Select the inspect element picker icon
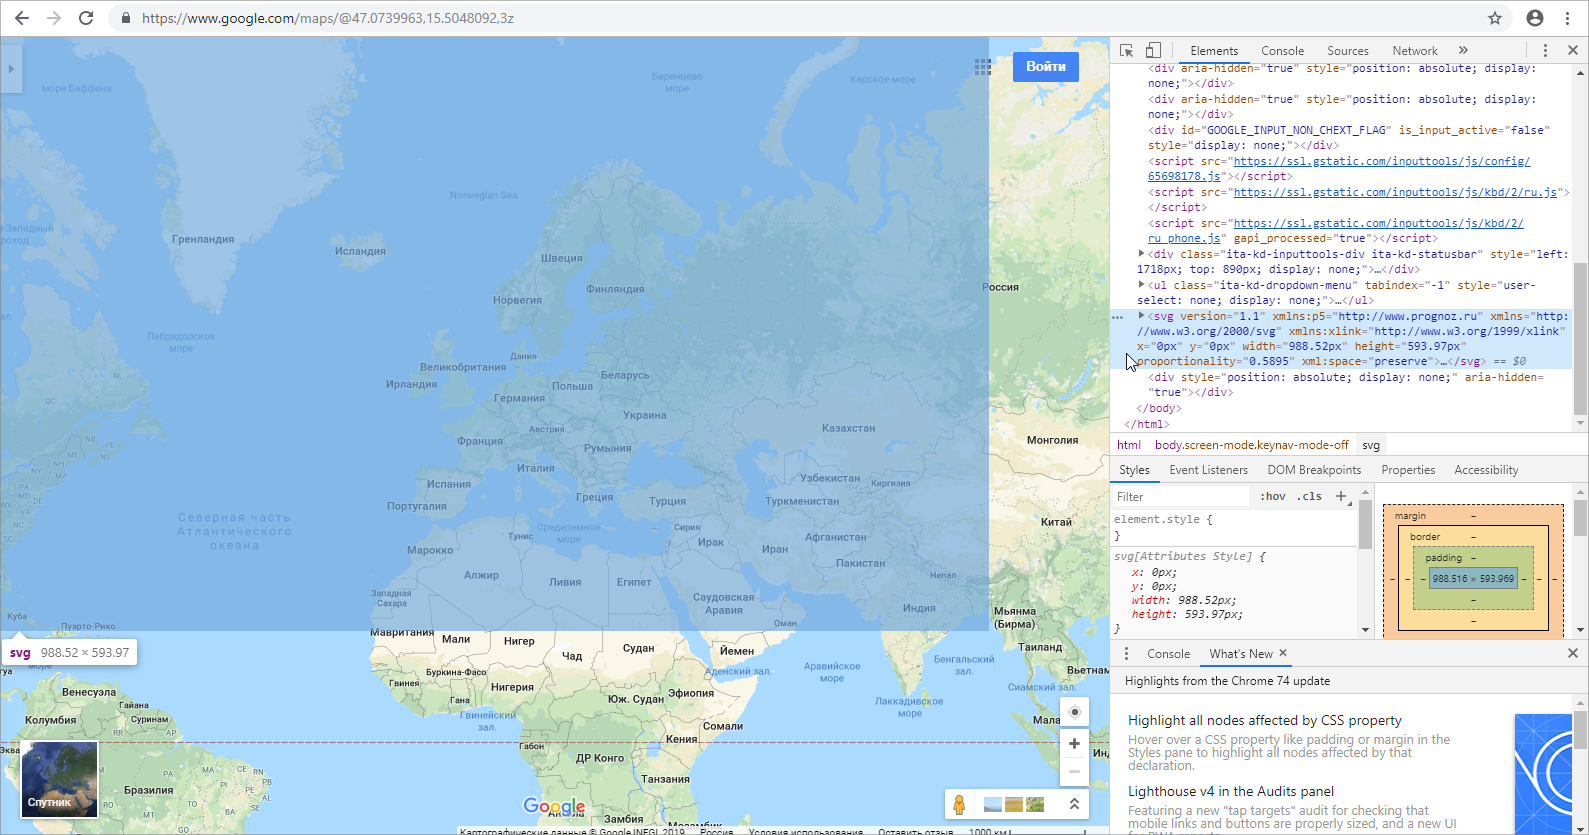This screenshot has height=835, width=1589. point(1126,50)
